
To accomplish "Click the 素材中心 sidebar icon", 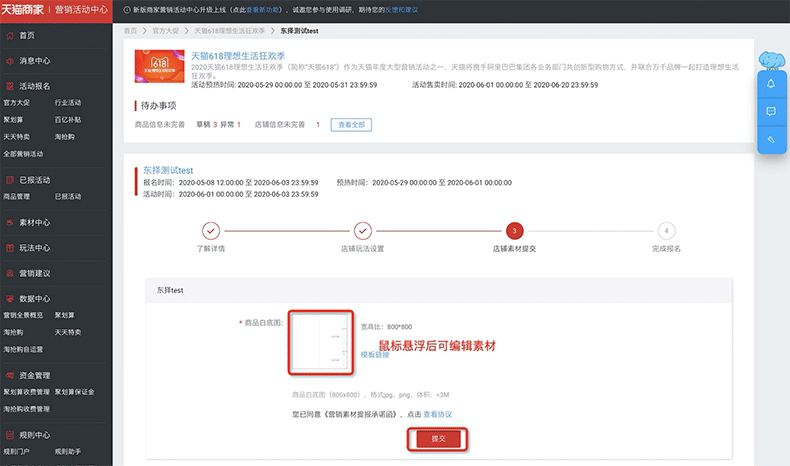I will coord(9,222).
